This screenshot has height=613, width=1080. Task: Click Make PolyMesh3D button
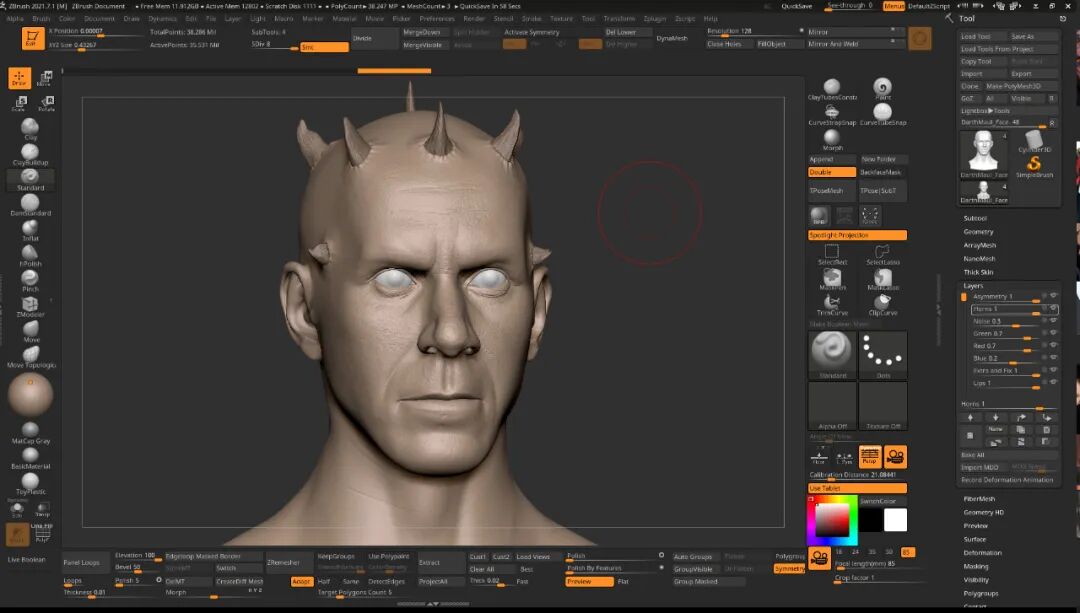(x=1020, y=86)
